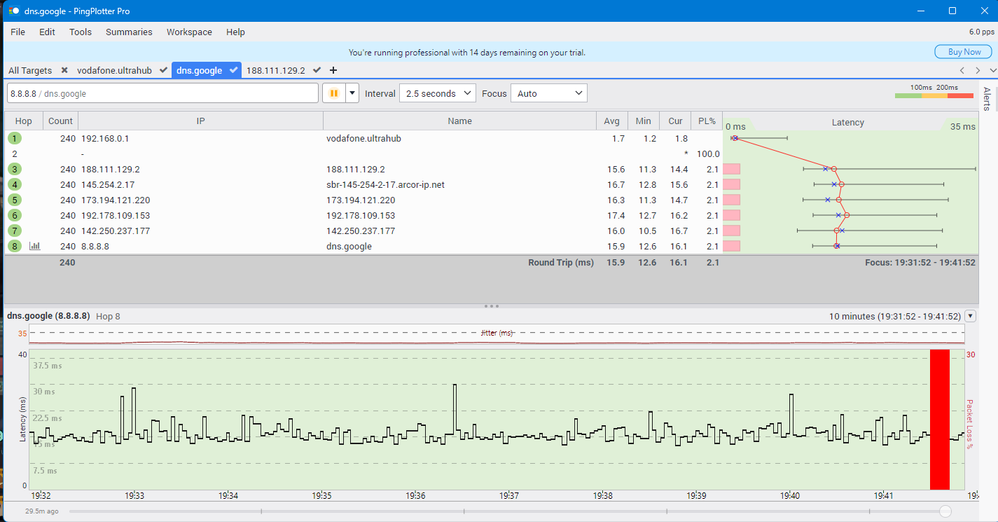
Task: Open the Summaries menu
Action: 129,32
